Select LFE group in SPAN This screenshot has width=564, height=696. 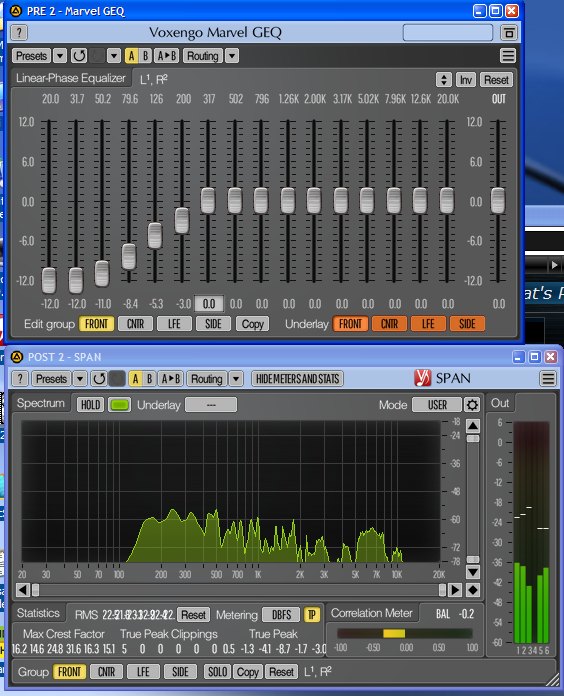point(143,672)
